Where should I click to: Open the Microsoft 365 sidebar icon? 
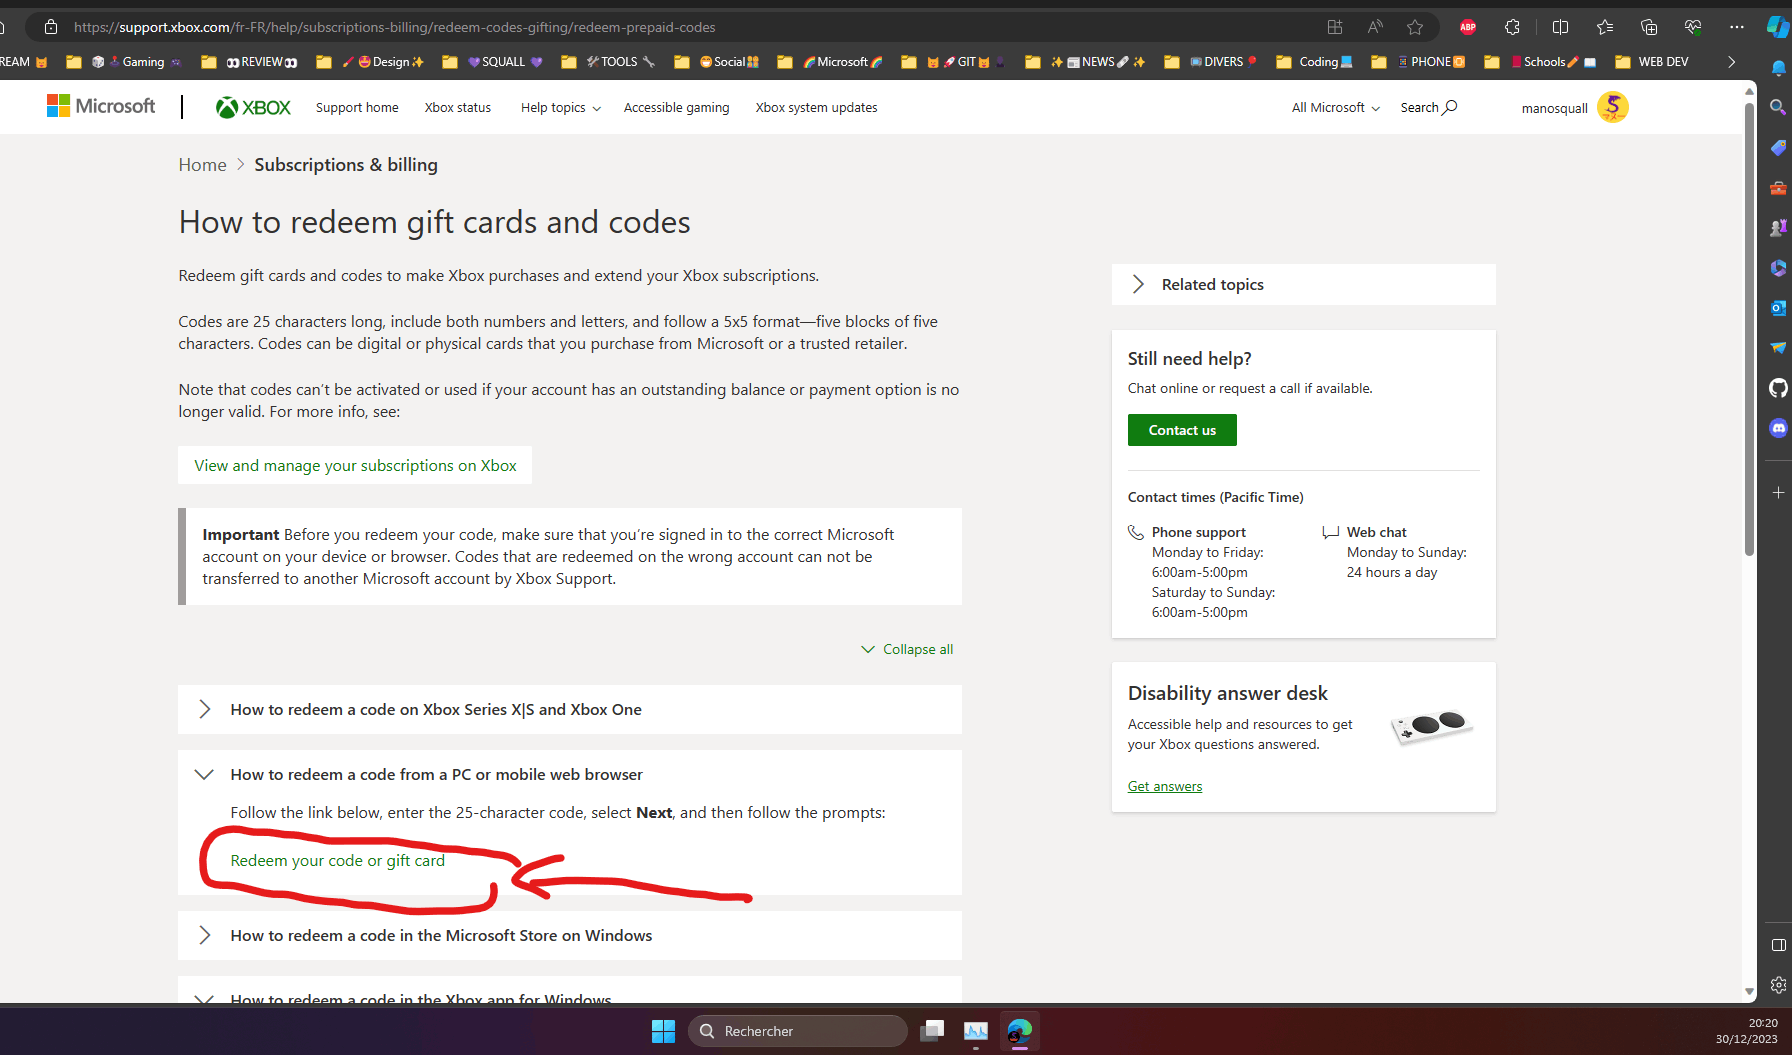click(x=1778, y=268)
